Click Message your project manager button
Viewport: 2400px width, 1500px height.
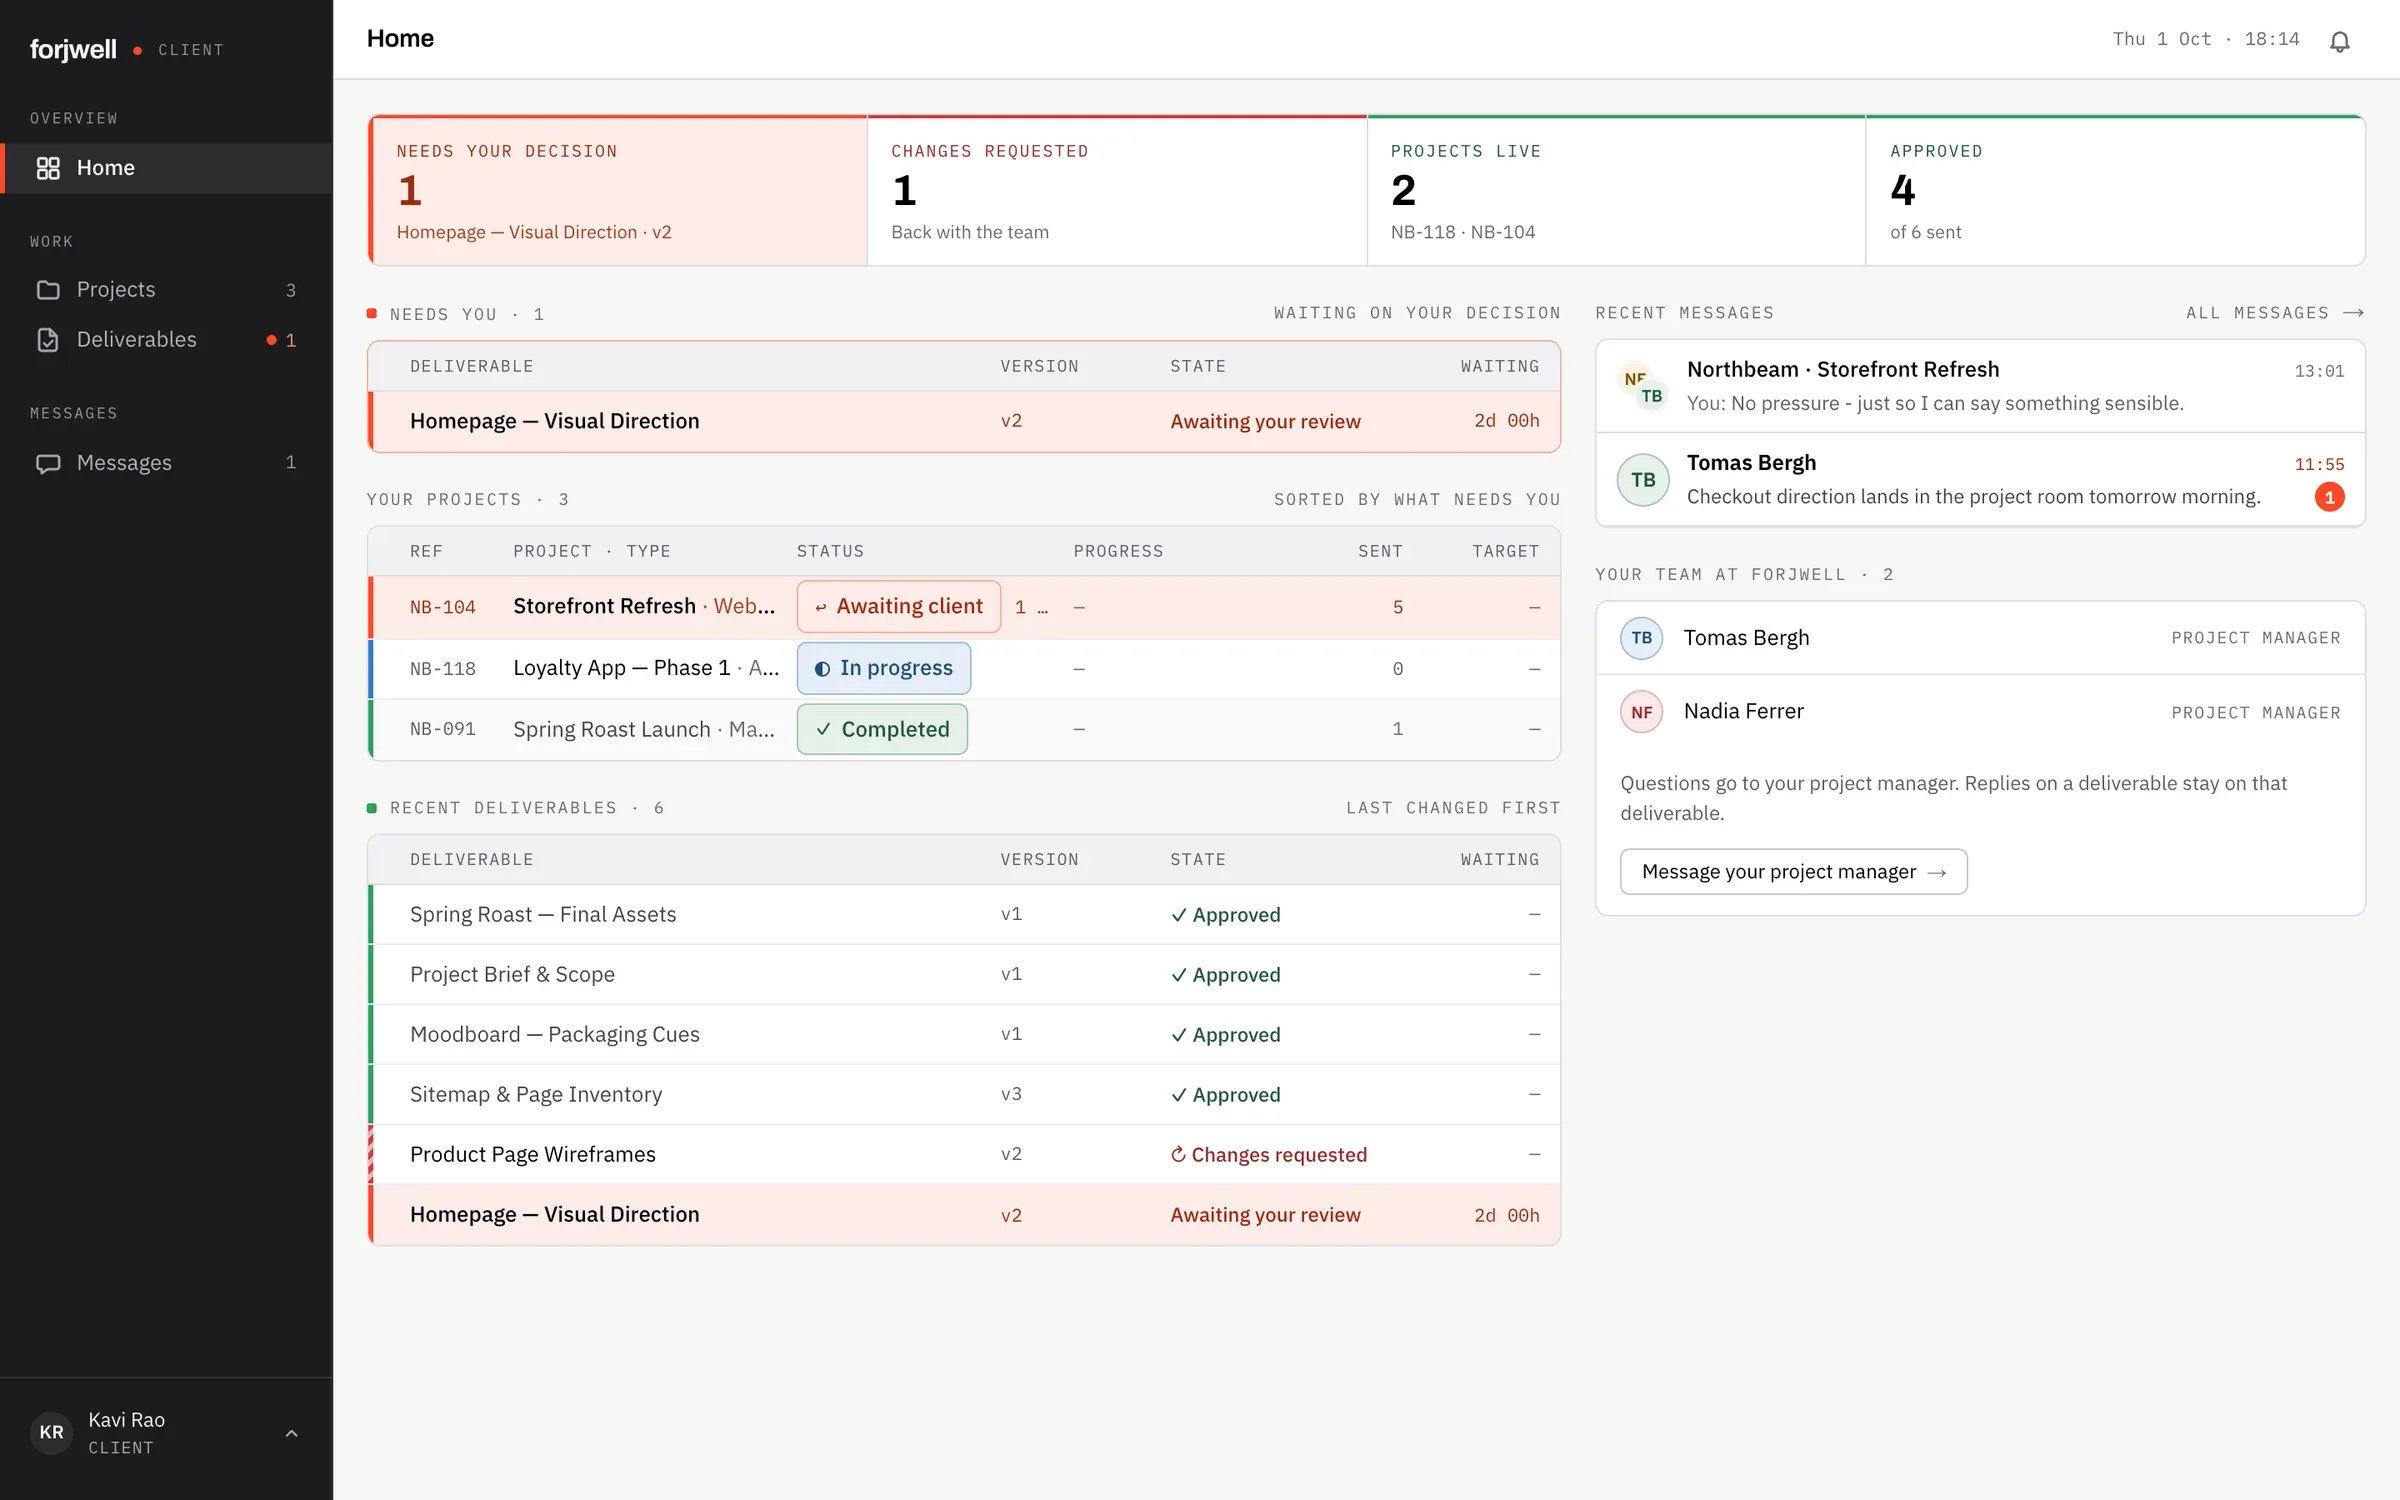click(1793, 872)
